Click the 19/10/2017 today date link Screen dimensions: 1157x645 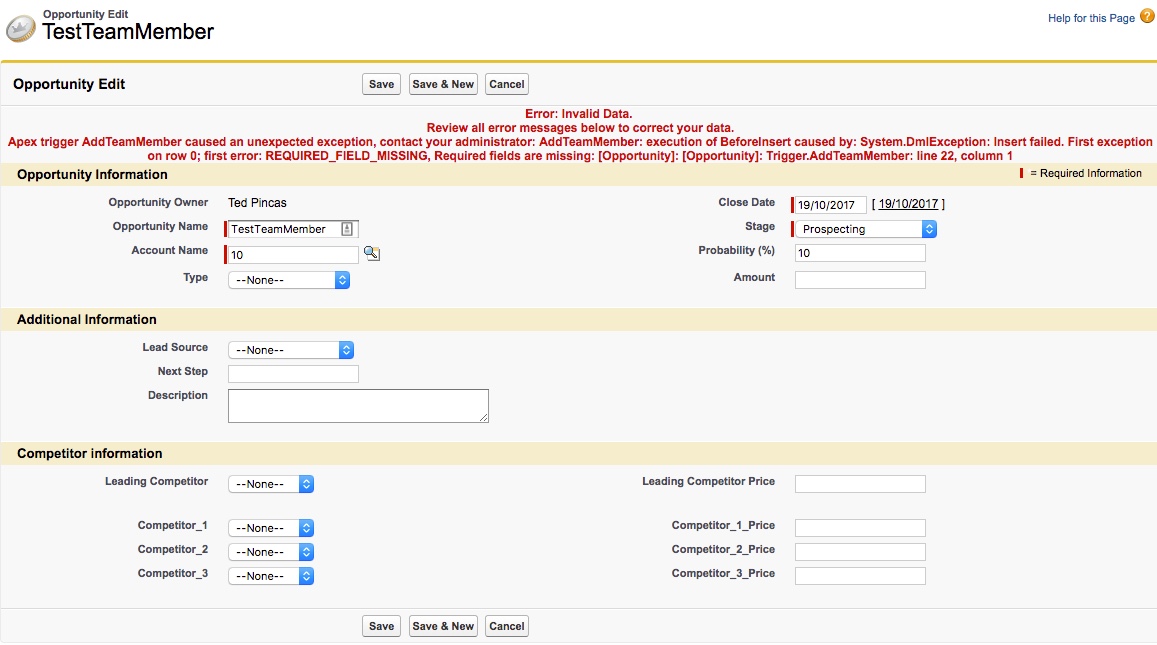(908, 204)
